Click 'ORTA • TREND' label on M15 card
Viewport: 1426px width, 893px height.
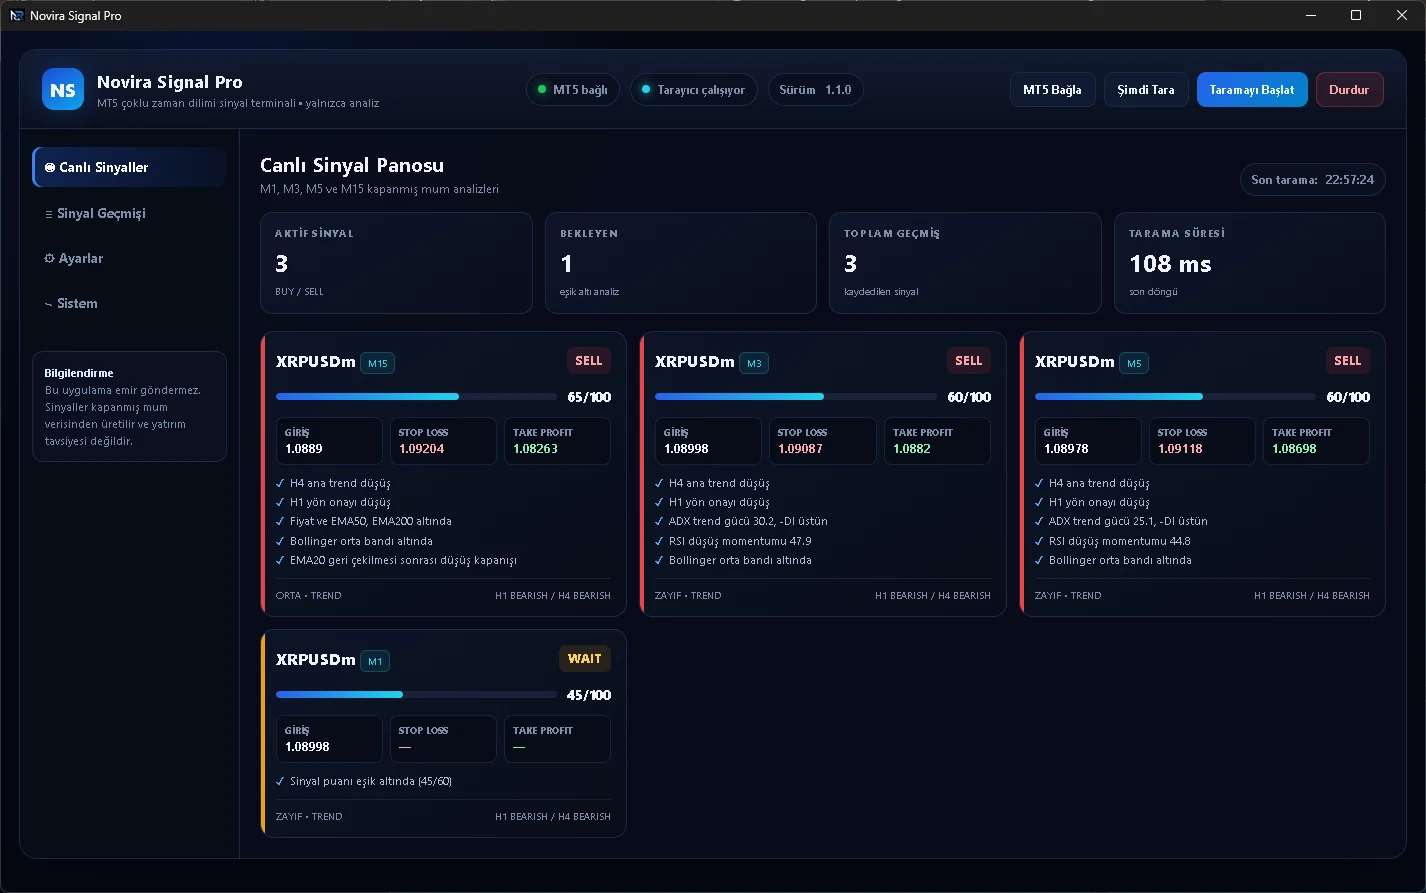pyautogui.click(x=309, y=596)
